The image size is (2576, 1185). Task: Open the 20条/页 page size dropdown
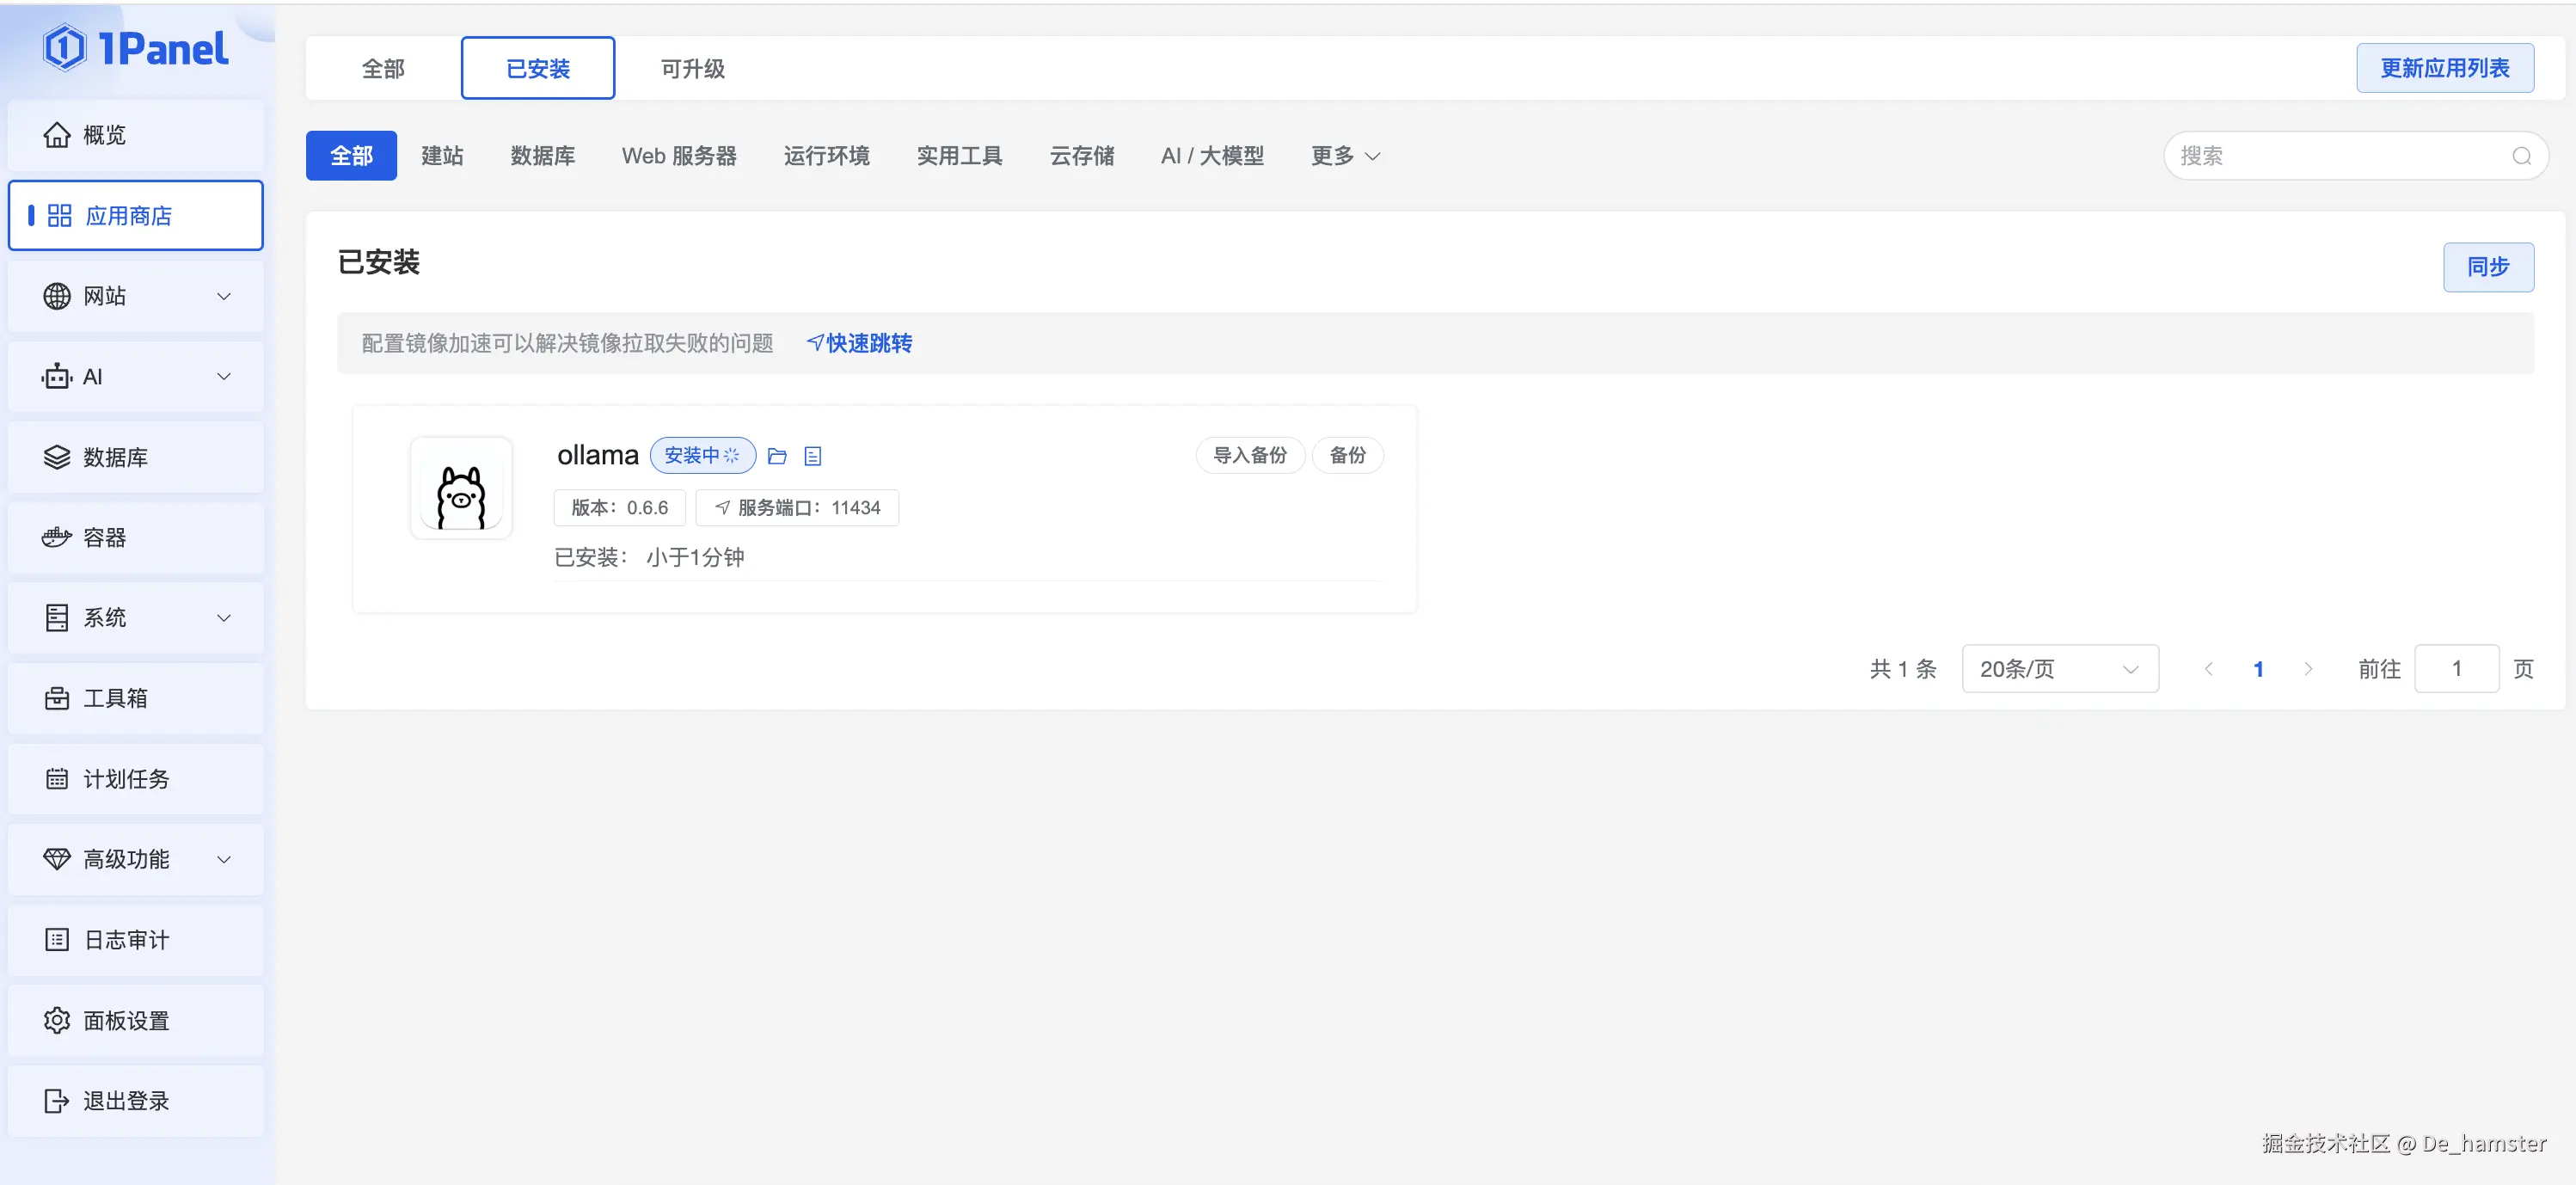[x=2059, y=668]
